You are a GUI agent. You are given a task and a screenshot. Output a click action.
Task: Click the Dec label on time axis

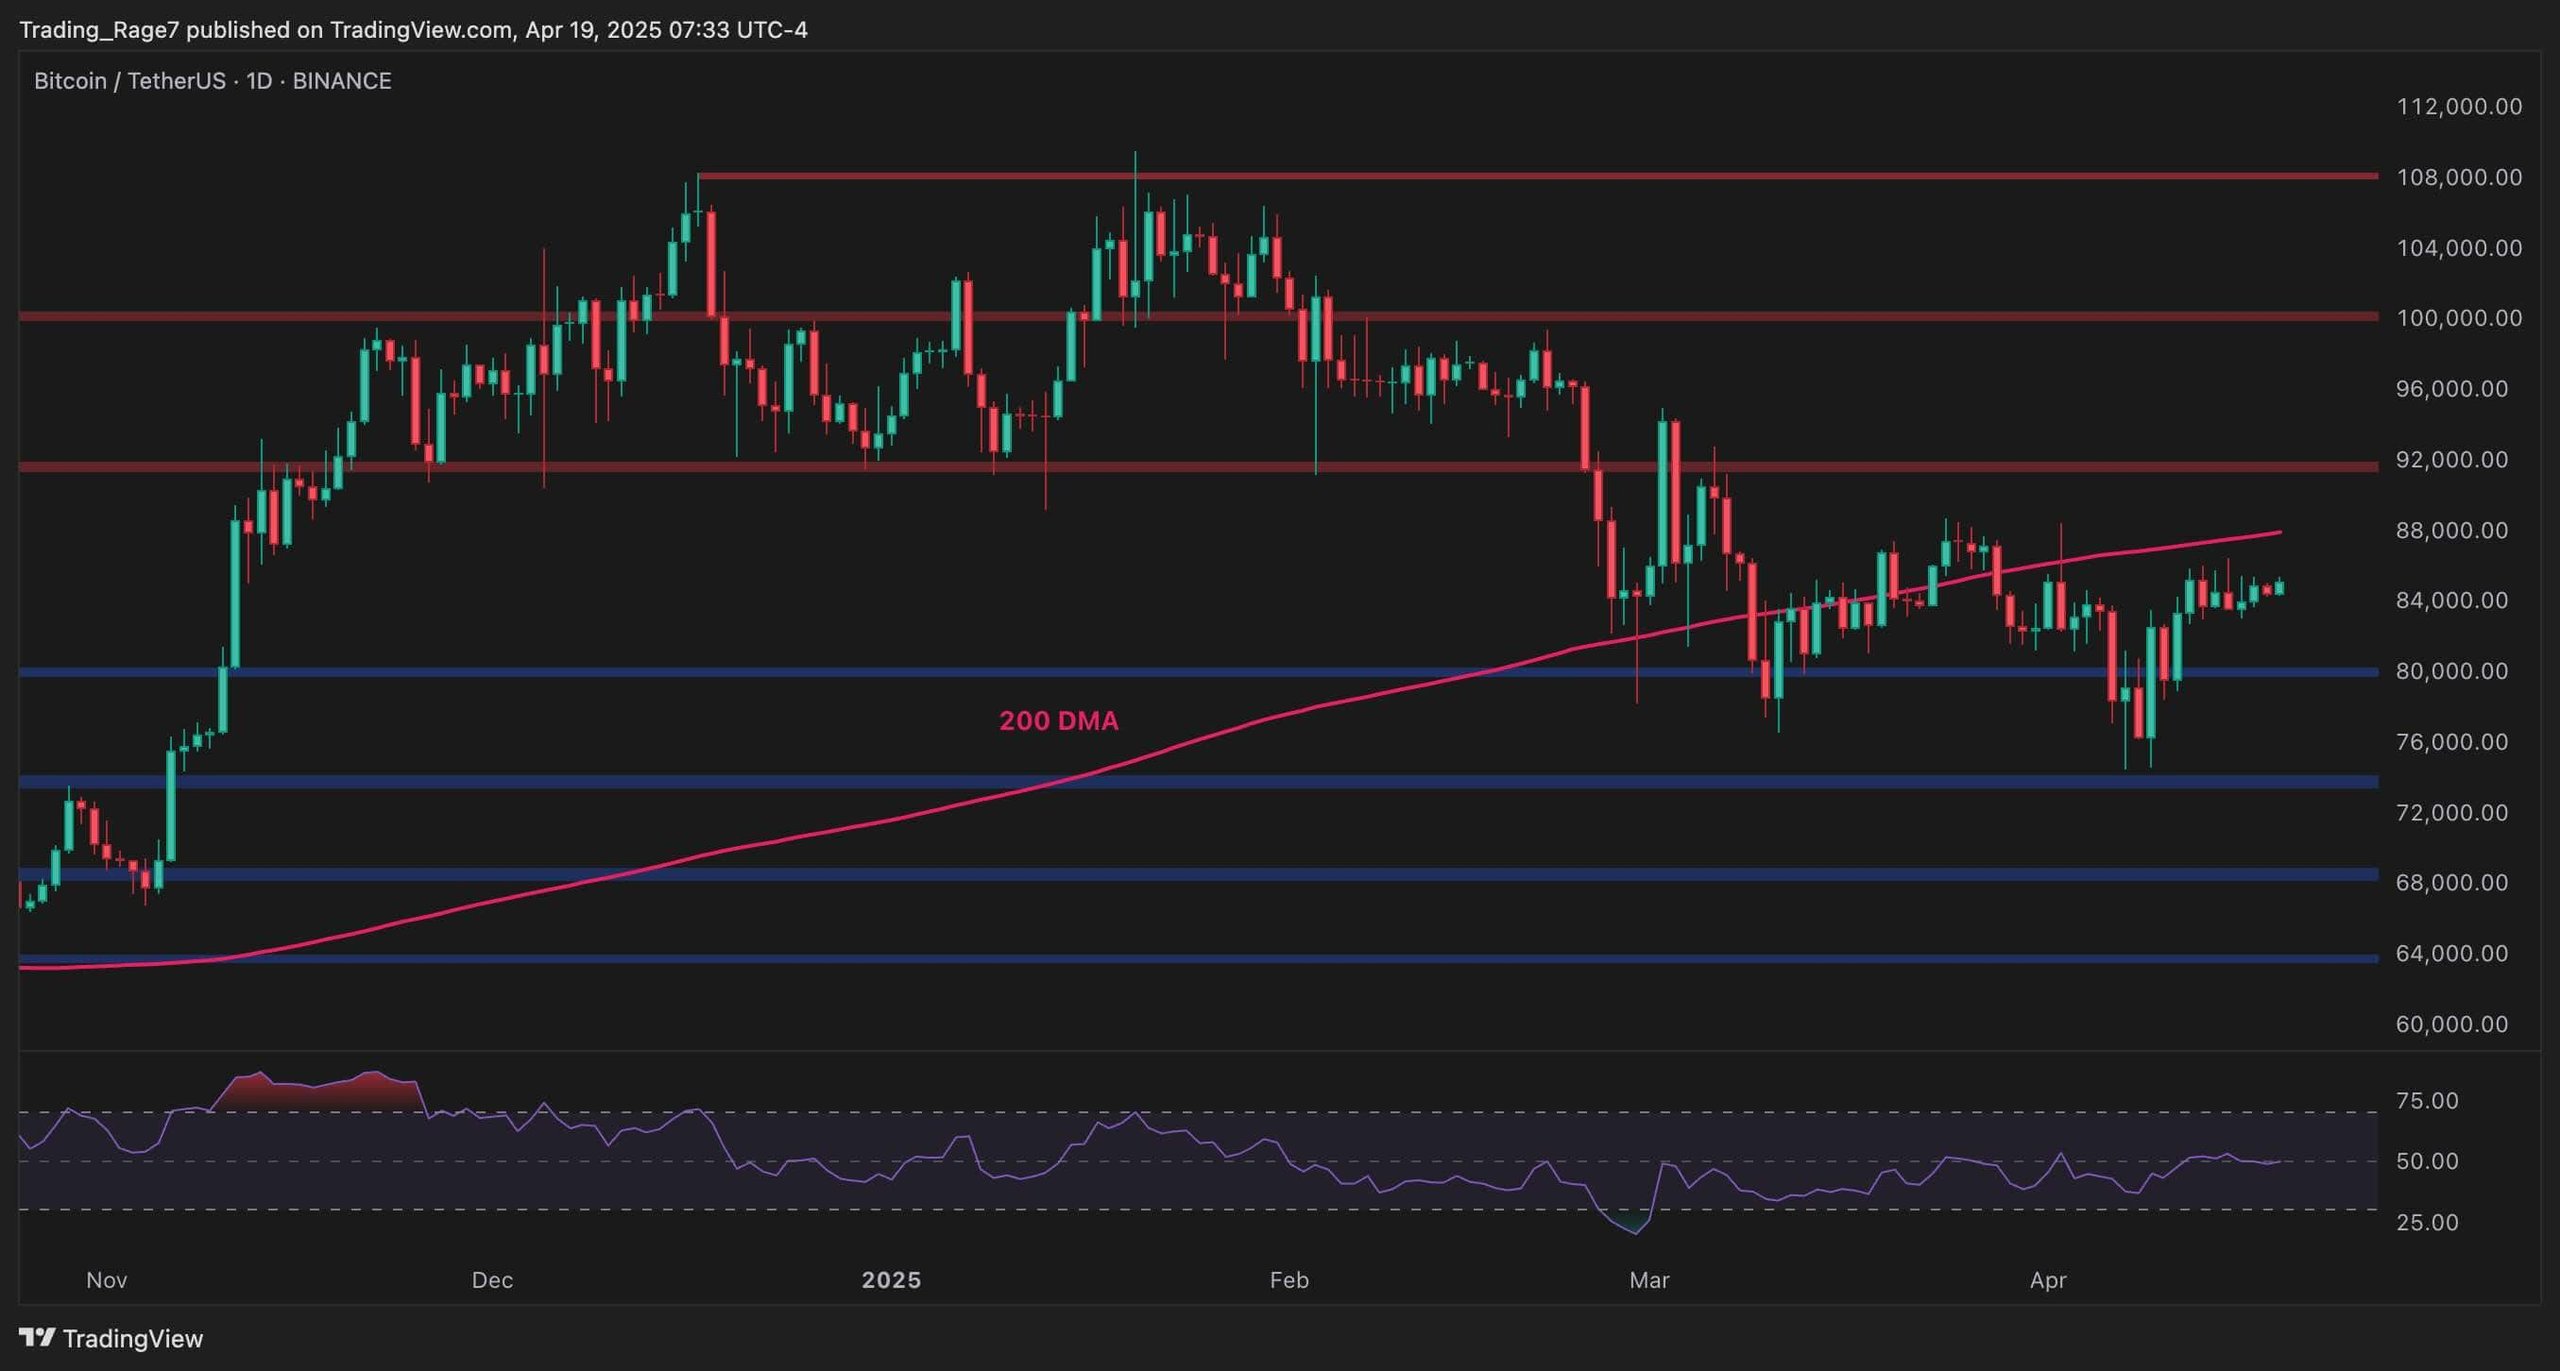pos(492,1280)
